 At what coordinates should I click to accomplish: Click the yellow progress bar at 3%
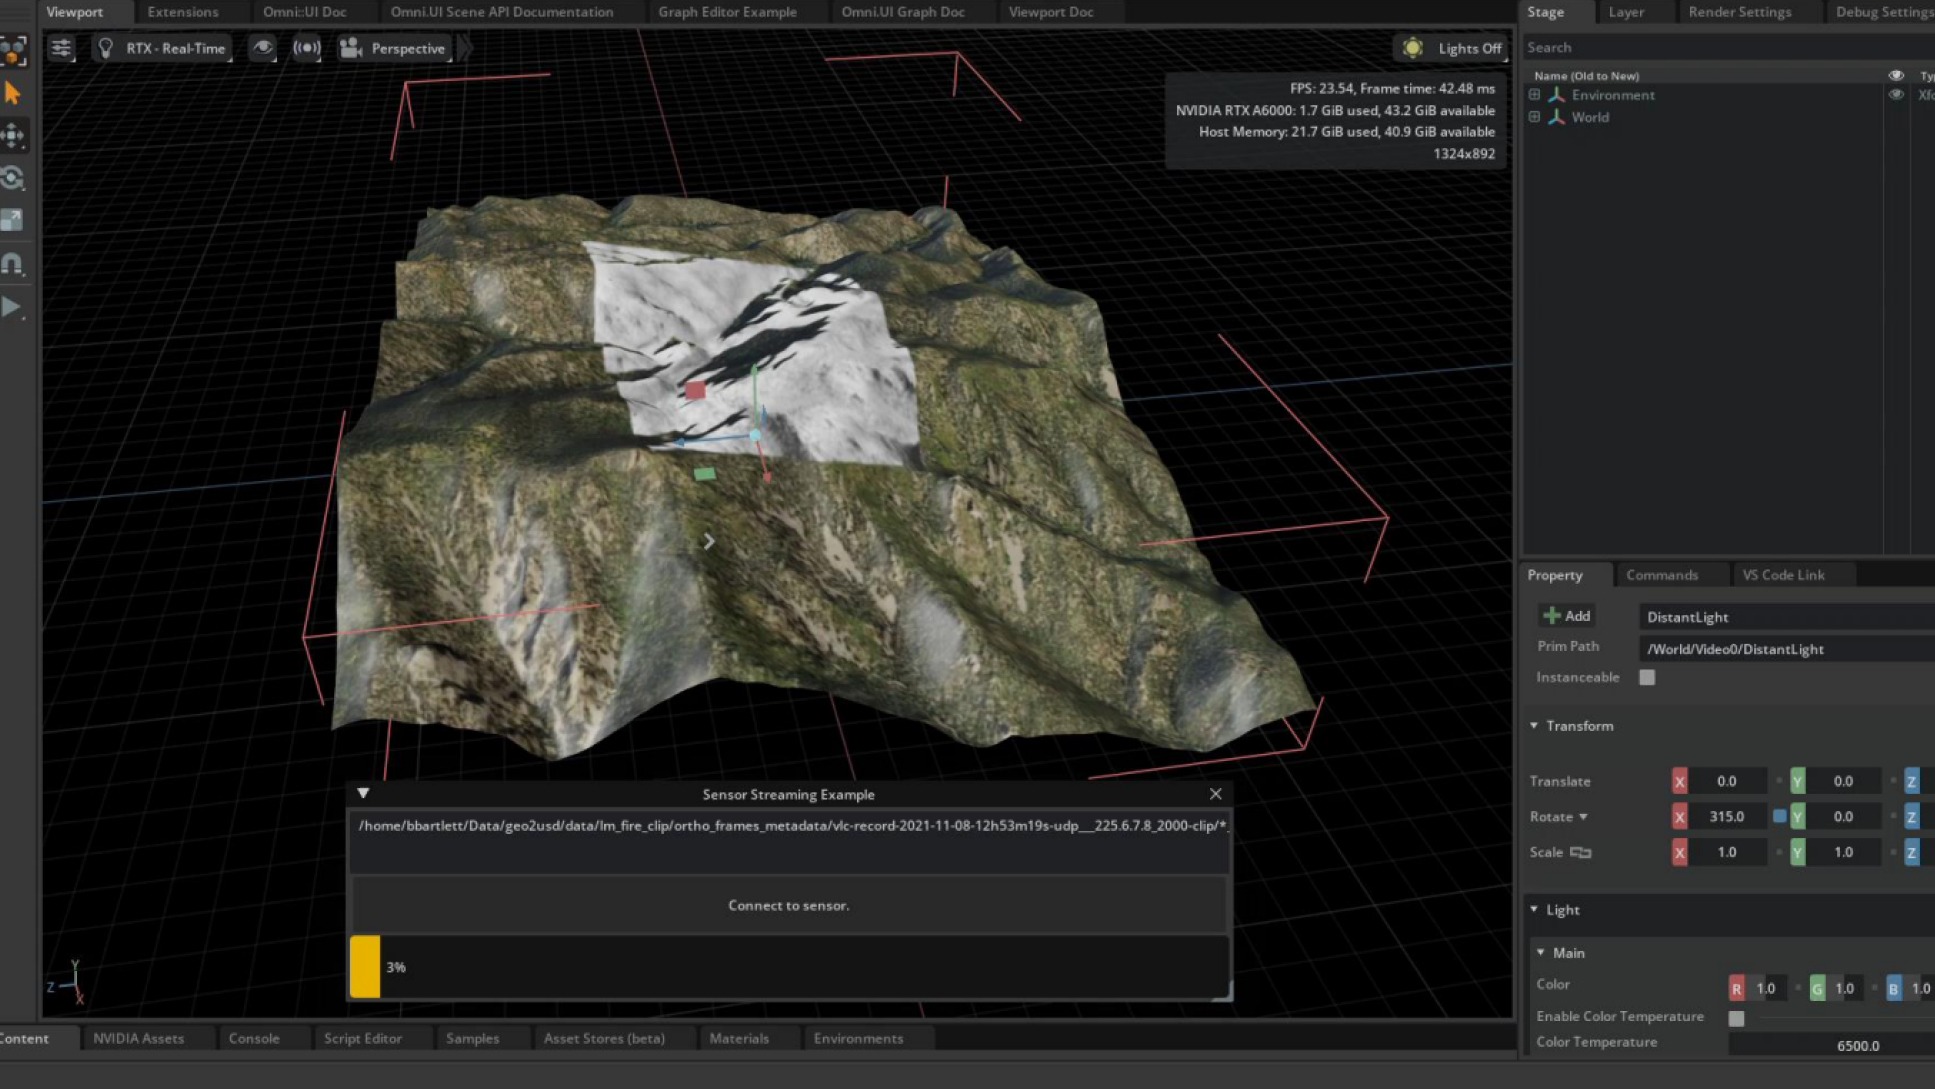click(365, 967)
